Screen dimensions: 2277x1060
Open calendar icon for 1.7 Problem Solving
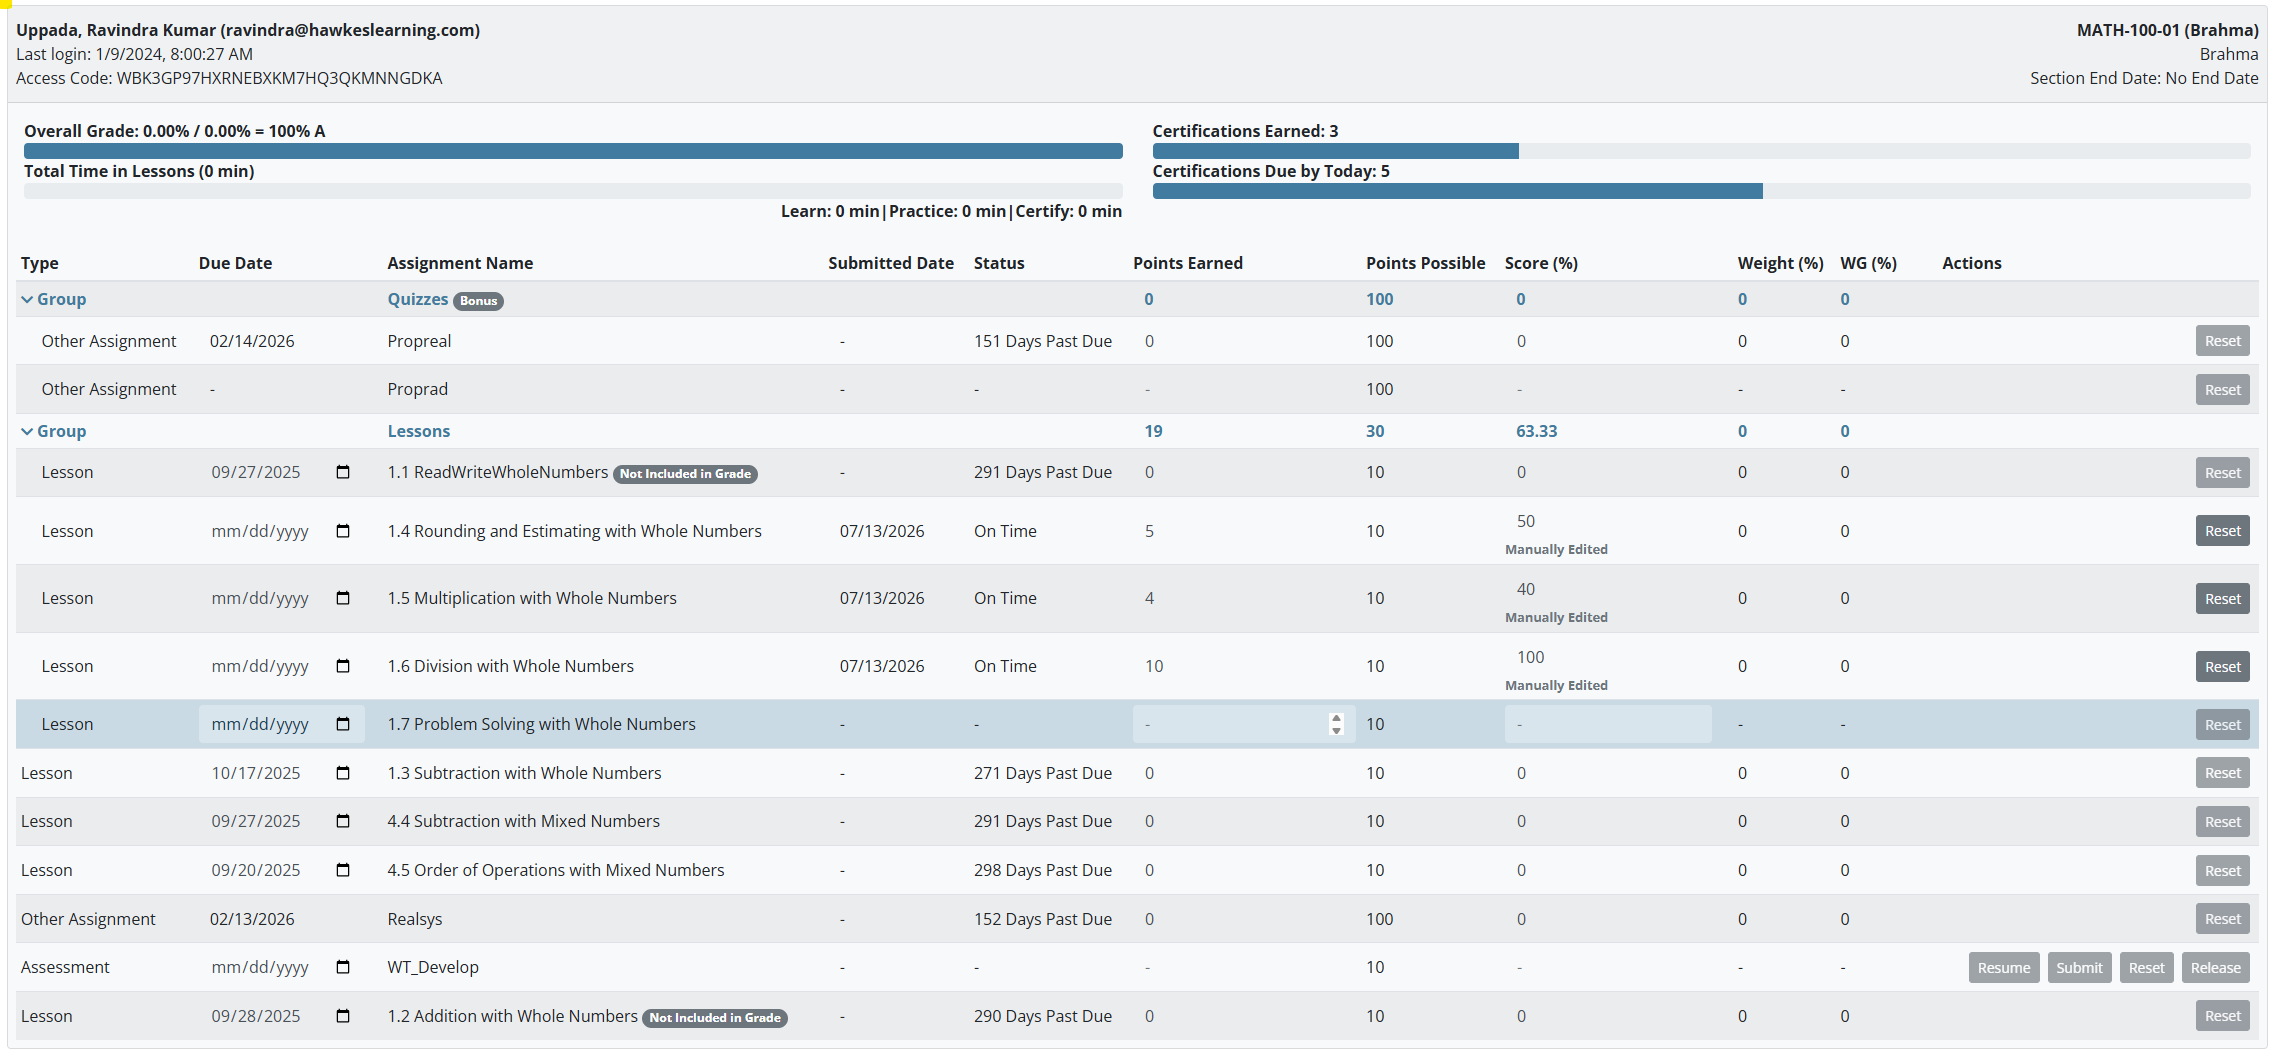pyautogui.click(x=343, y=724)
